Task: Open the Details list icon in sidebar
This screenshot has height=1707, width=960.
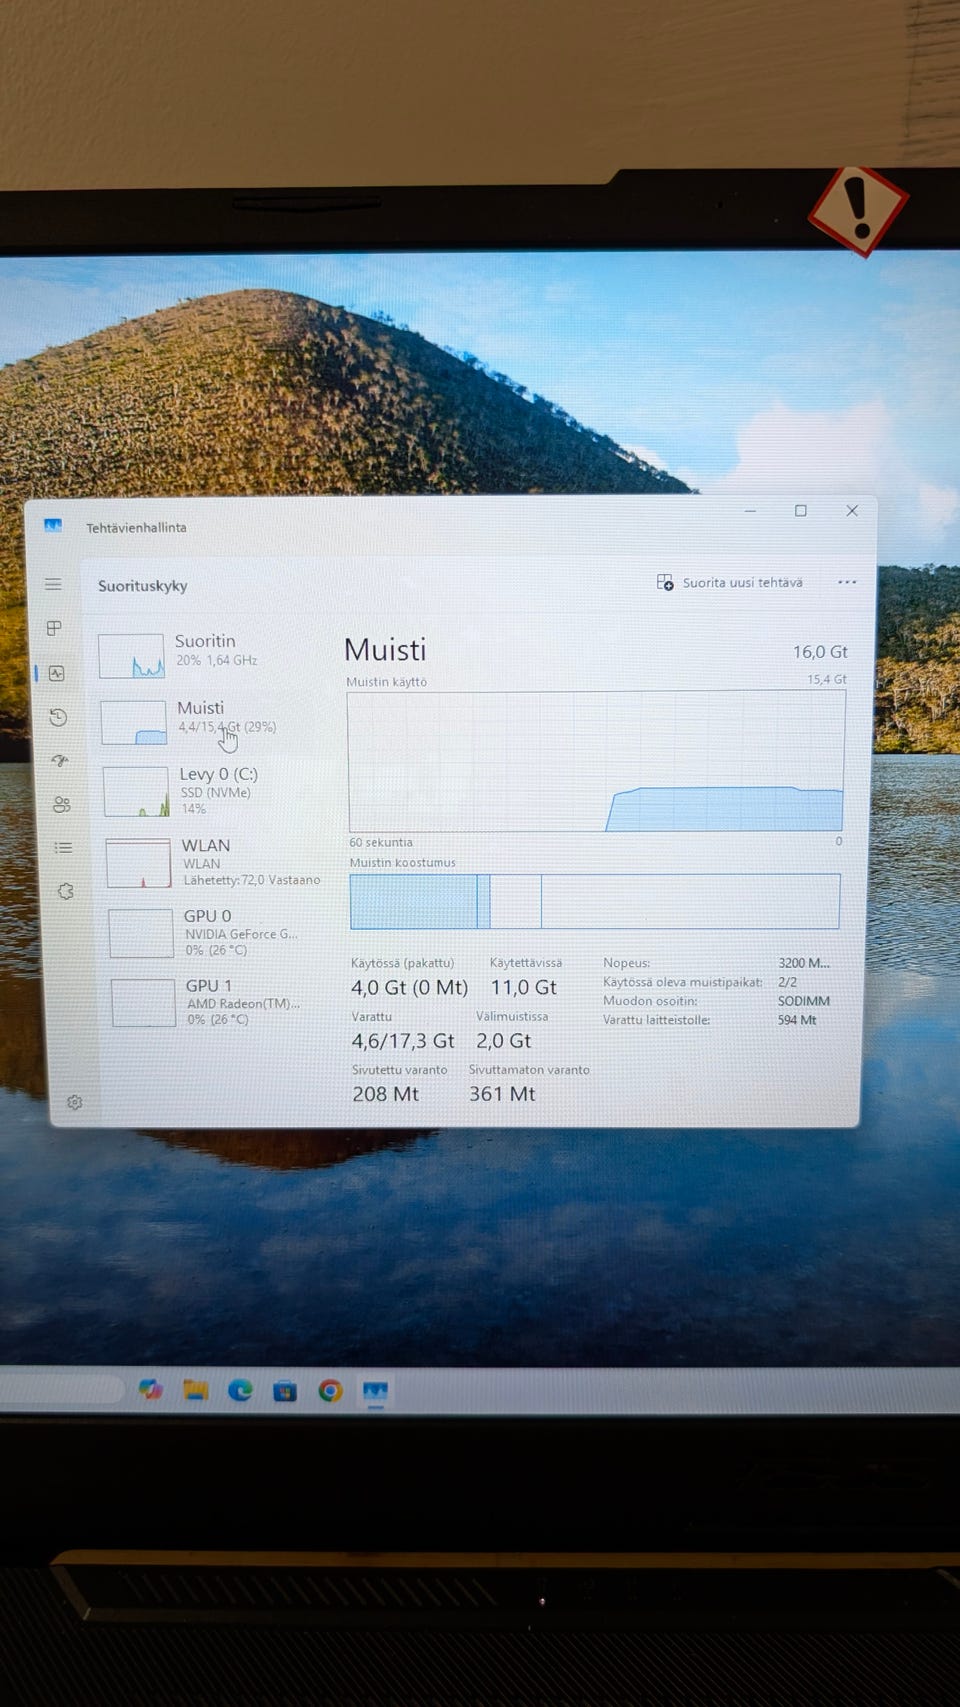Action: 64,848
